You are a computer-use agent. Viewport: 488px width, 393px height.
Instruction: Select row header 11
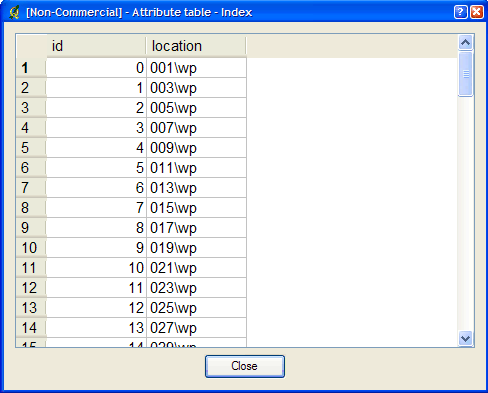pyautogui.click(x=31, y=268)
